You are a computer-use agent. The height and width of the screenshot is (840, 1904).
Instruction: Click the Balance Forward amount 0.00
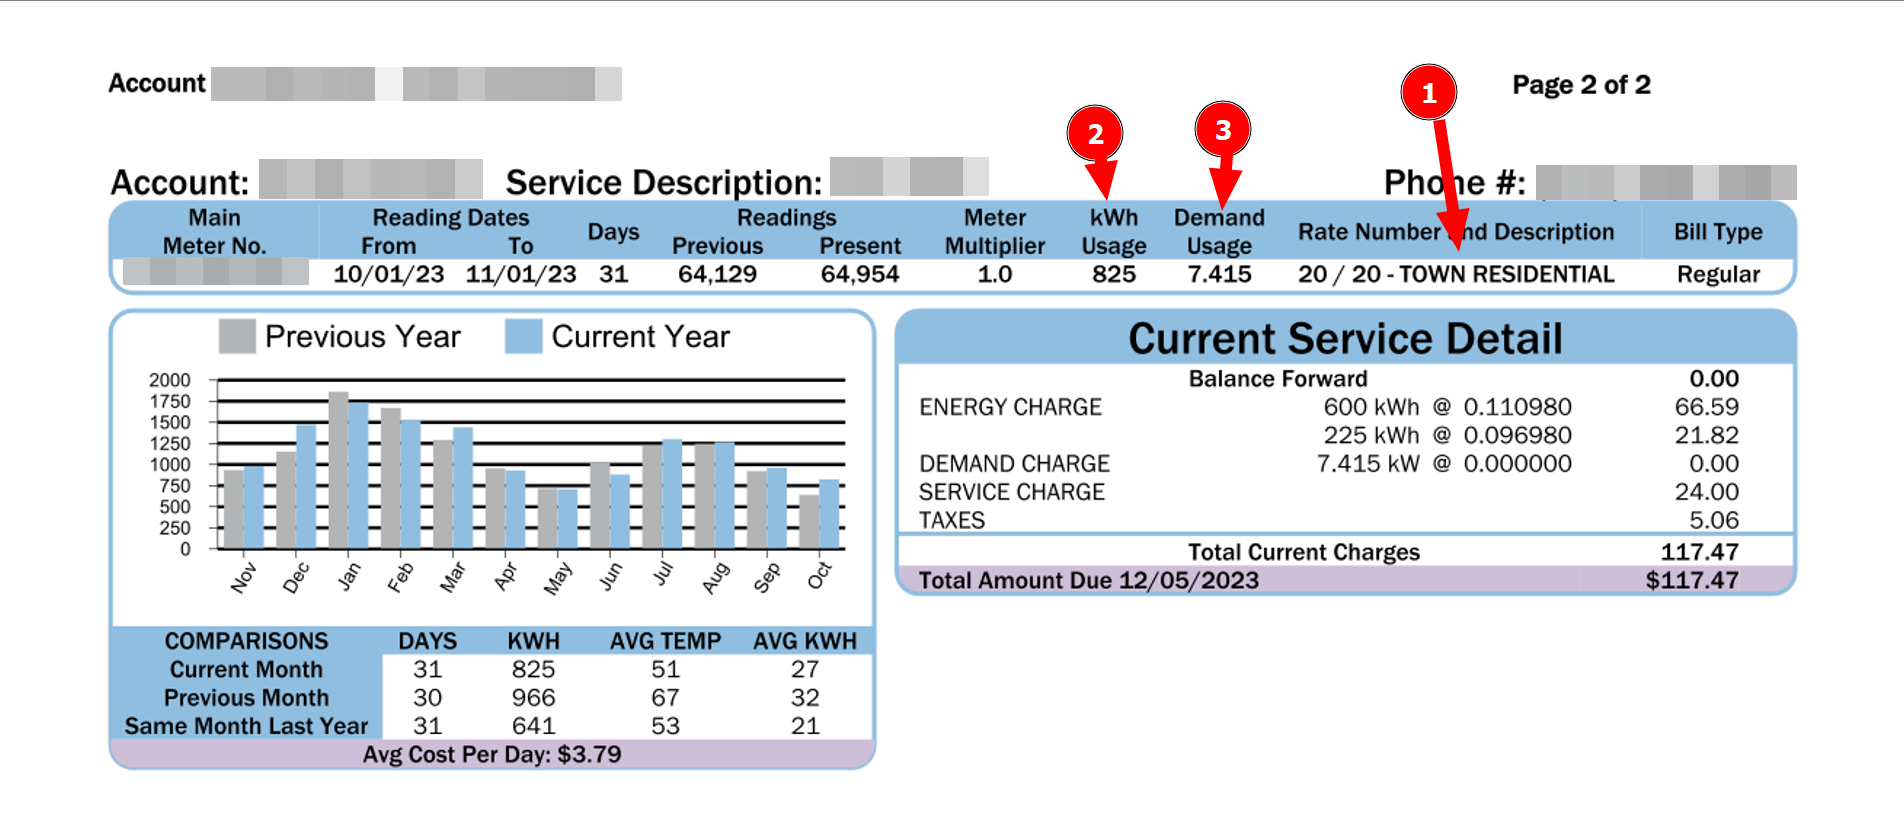[1714, 379]
